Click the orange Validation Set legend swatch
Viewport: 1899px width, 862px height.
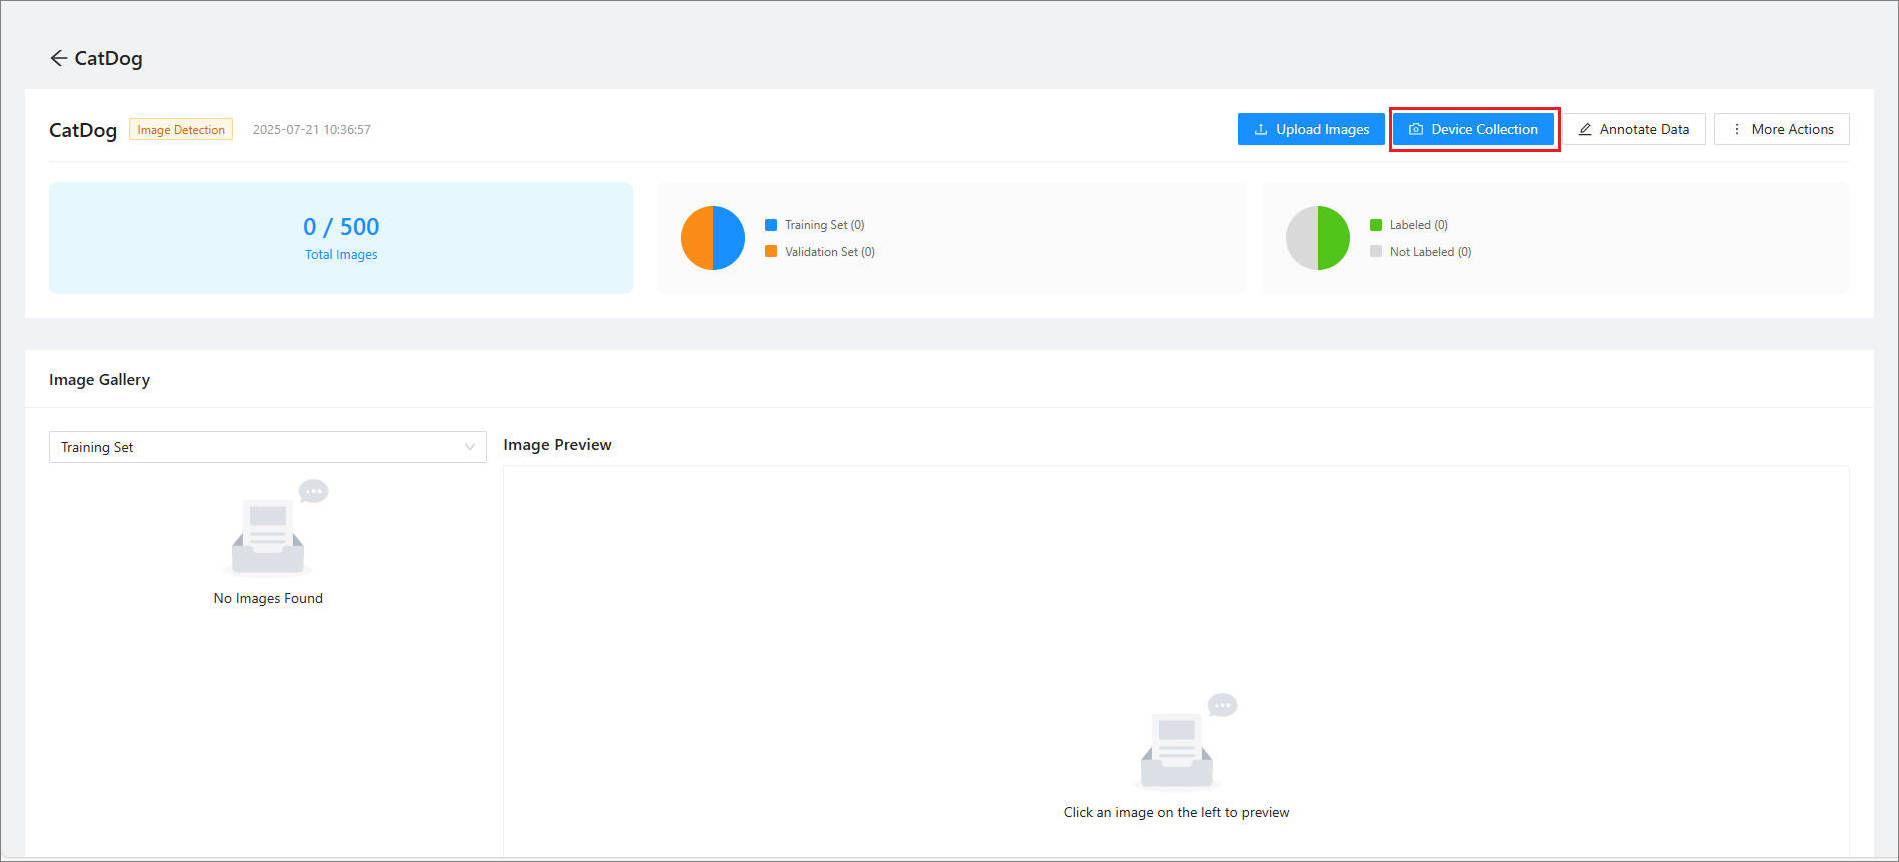pos(771,251)
